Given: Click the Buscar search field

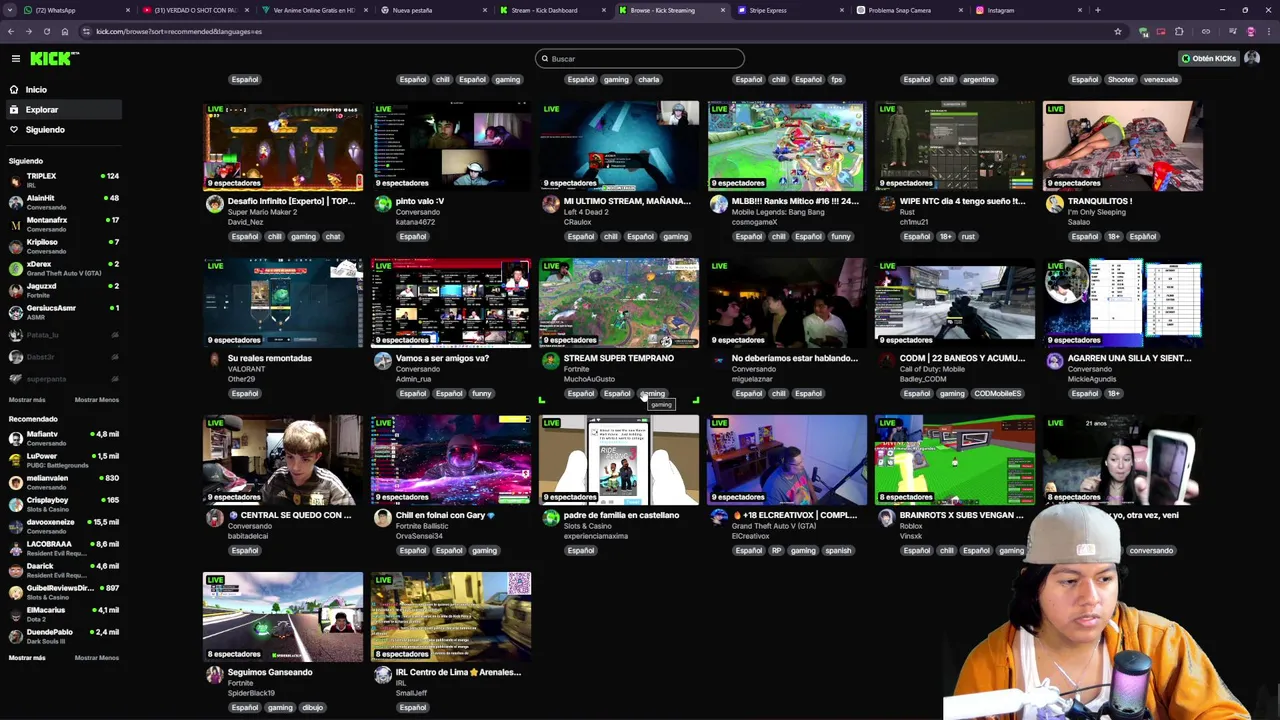Looking at the screenshot, I should [640, 59].
